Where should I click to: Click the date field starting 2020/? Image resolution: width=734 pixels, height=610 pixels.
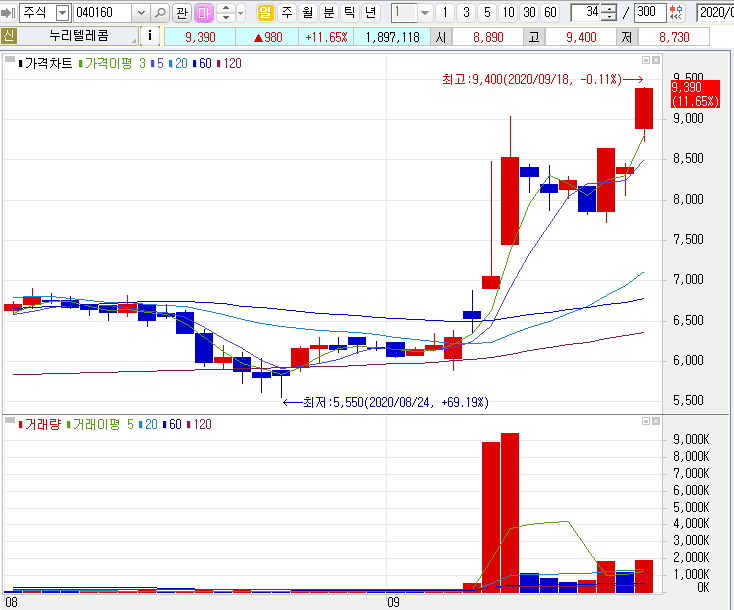coord(715,13)
